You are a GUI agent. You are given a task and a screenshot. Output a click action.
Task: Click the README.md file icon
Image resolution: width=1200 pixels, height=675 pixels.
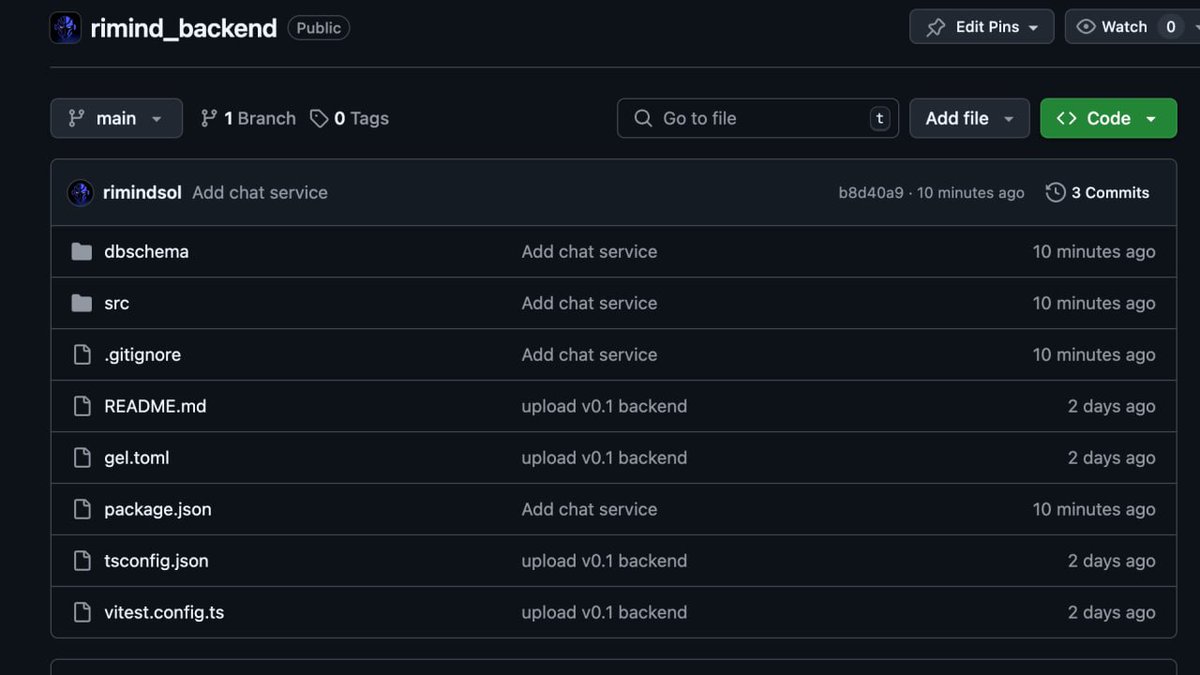82,406
